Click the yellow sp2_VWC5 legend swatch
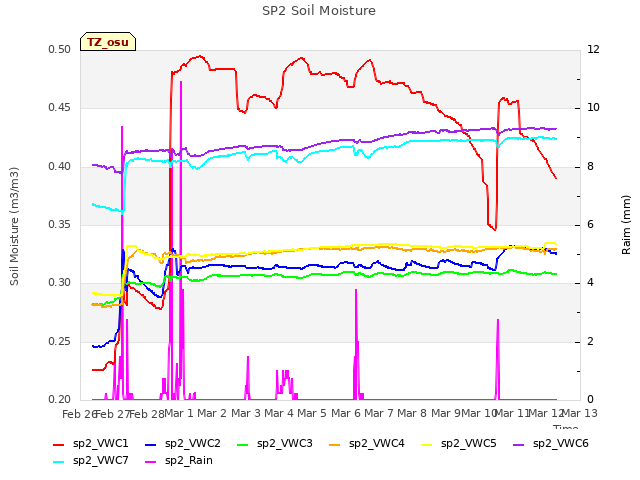 [427, 445]
